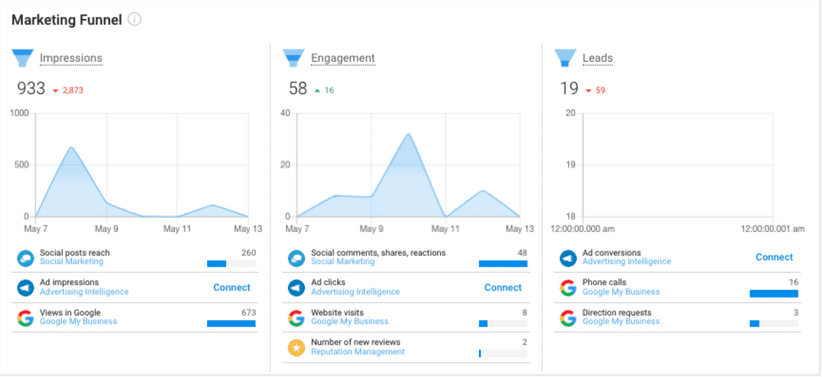Open Google My Business link under Views in Google

tap(78, 322)
